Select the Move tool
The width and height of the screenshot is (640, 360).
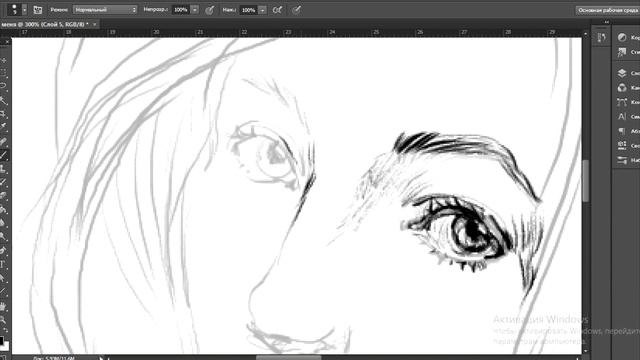[4, 60]
